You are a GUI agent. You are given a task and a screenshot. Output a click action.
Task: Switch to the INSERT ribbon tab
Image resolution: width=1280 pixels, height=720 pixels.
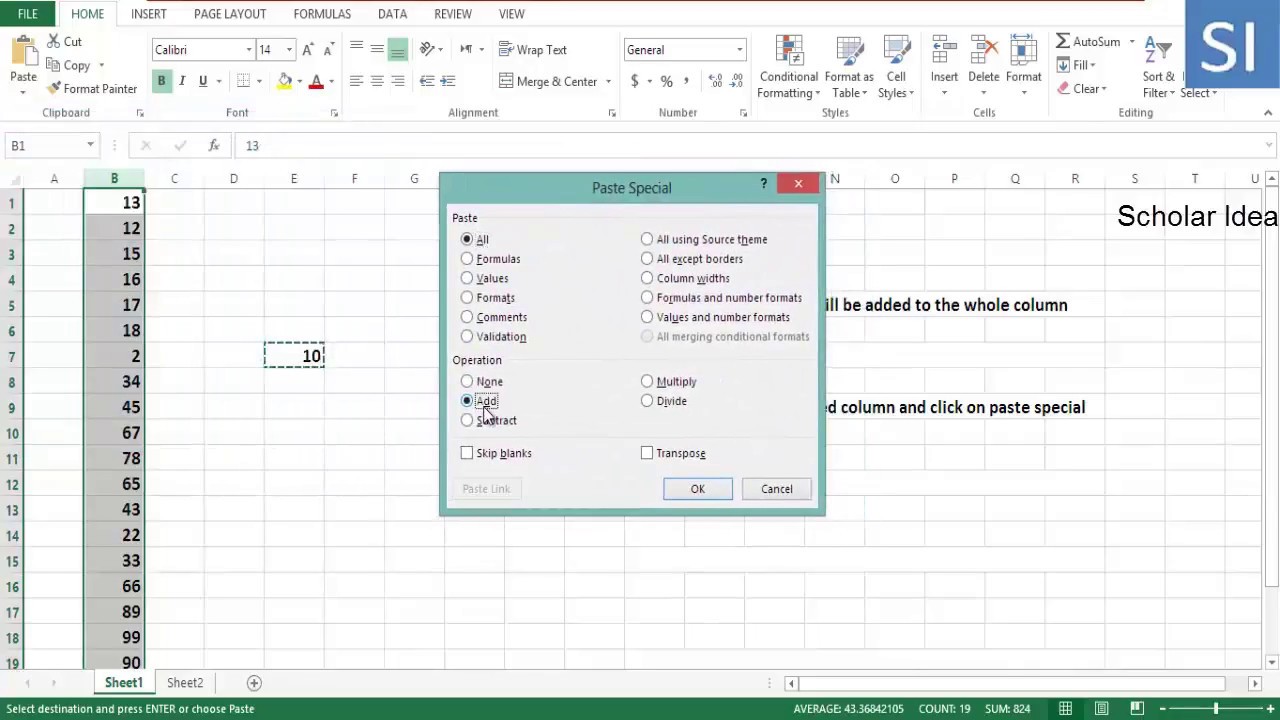pyautogui.click(x=148, y=14)
